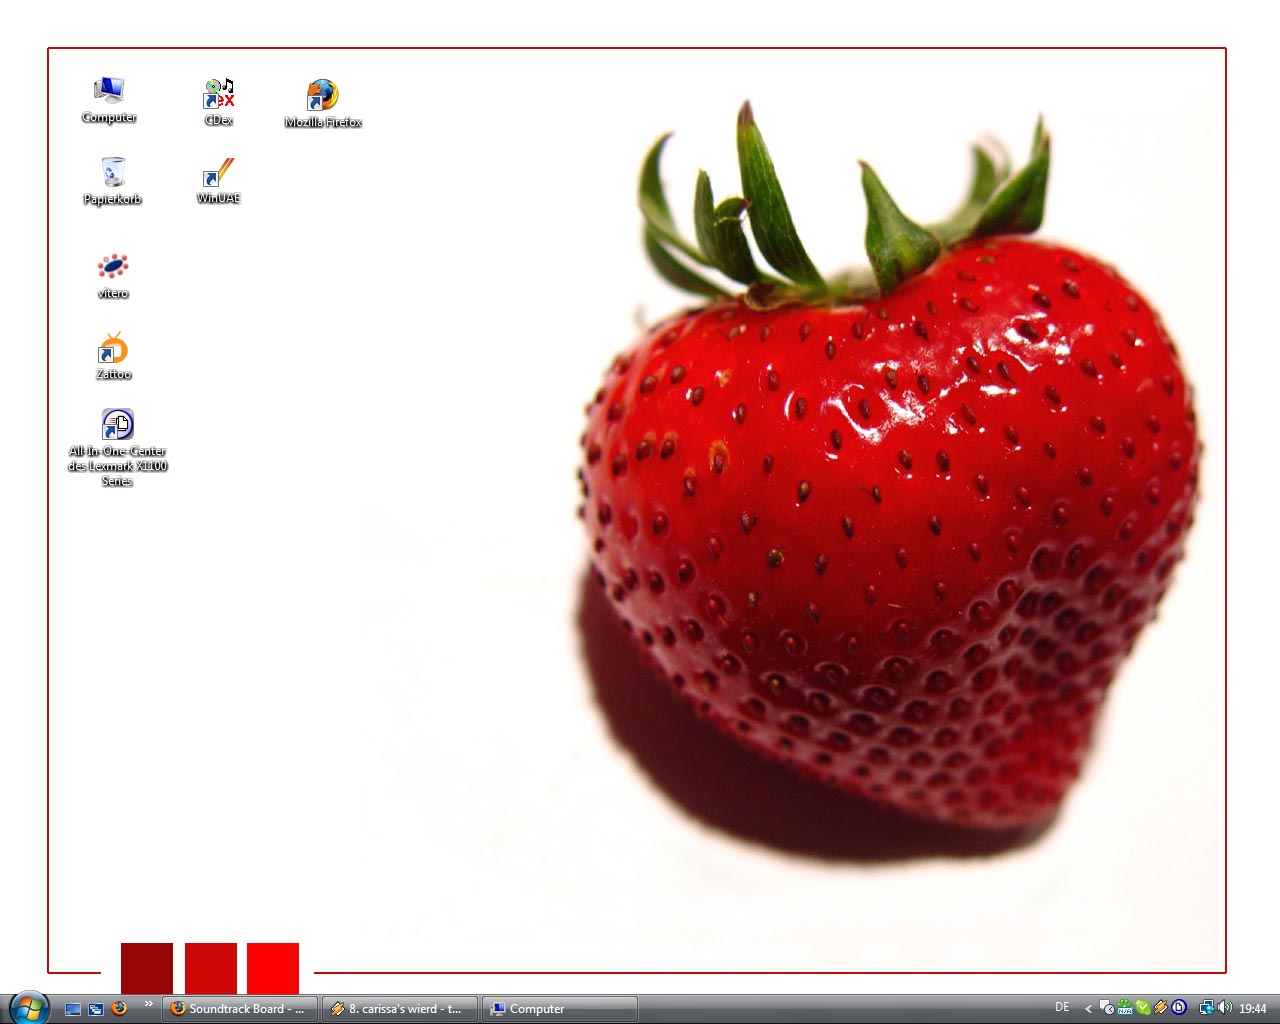Viewport: 1280px width, 1024px height.
Task: Expand hidden system tray icons arrow
Action: click(x=1088, y=1009)
